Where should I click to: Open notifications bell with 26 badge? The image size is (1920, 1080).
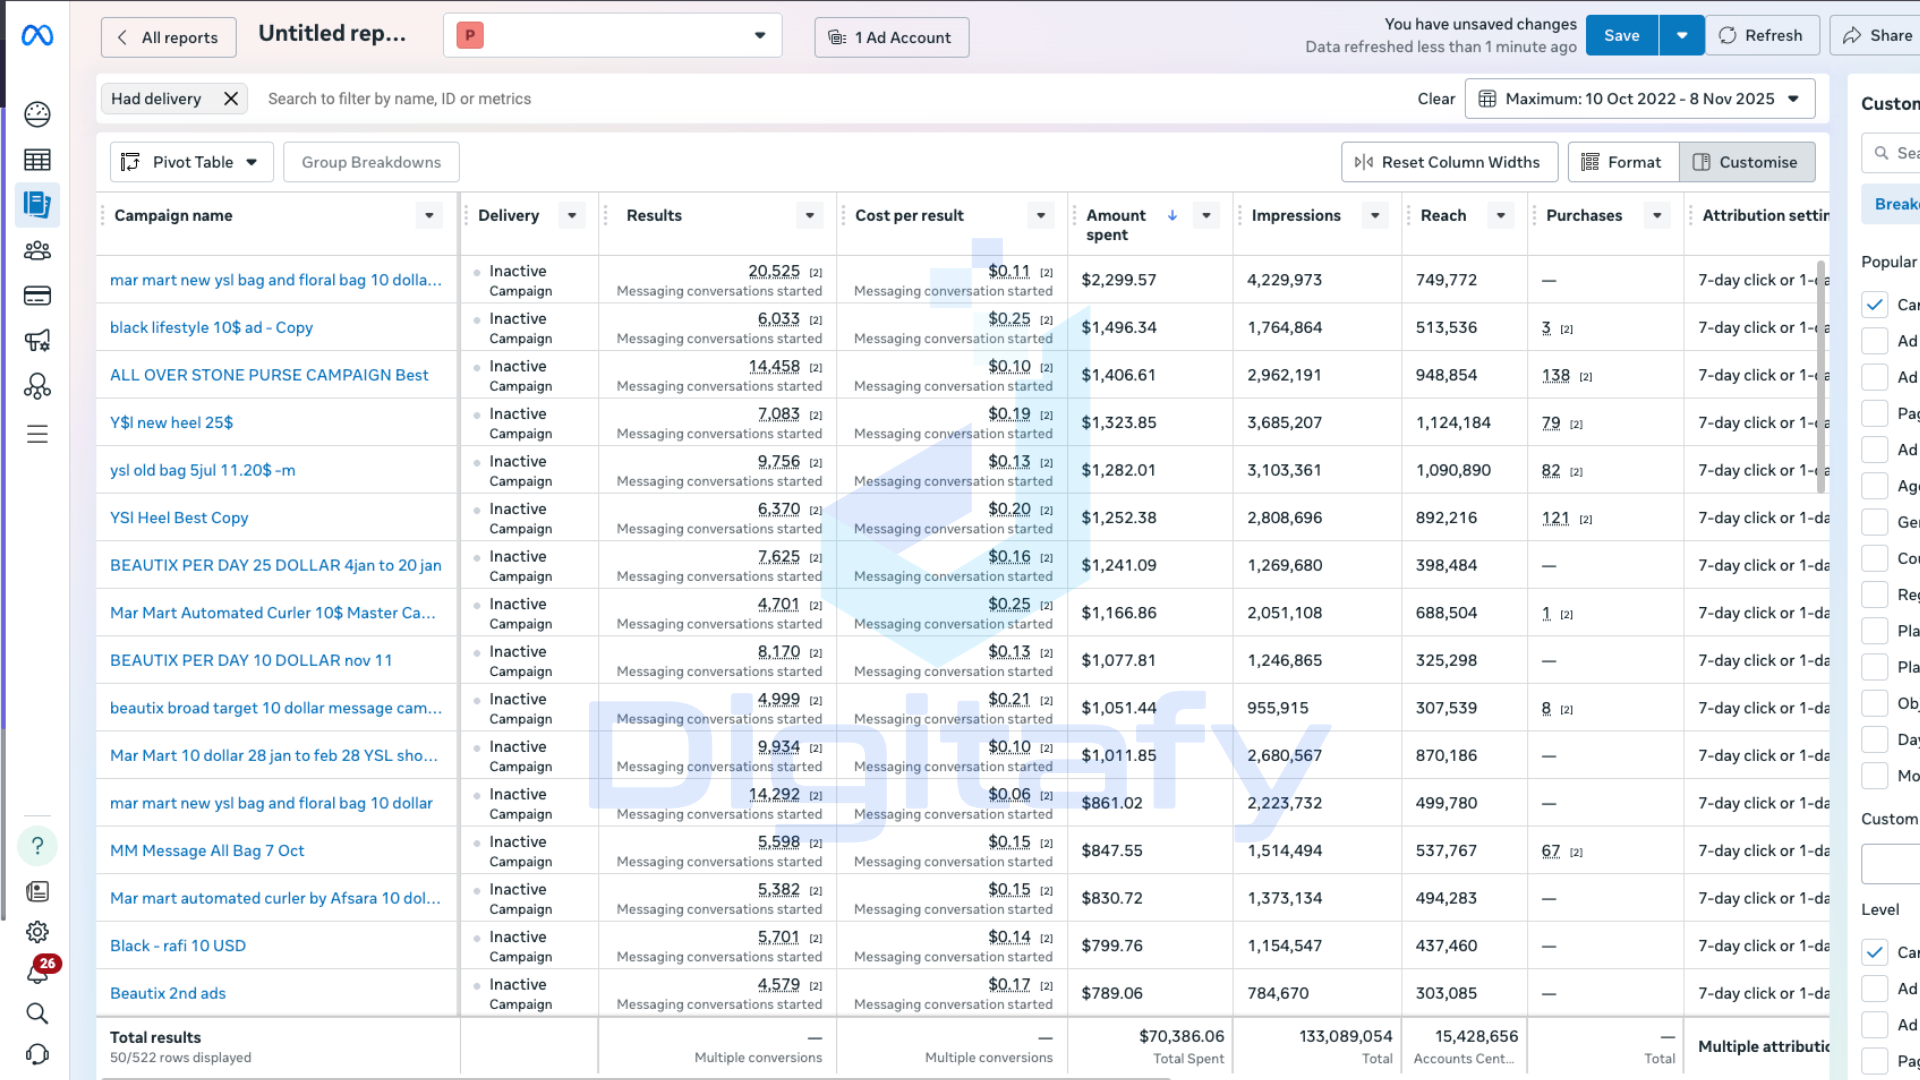[40, 970]
